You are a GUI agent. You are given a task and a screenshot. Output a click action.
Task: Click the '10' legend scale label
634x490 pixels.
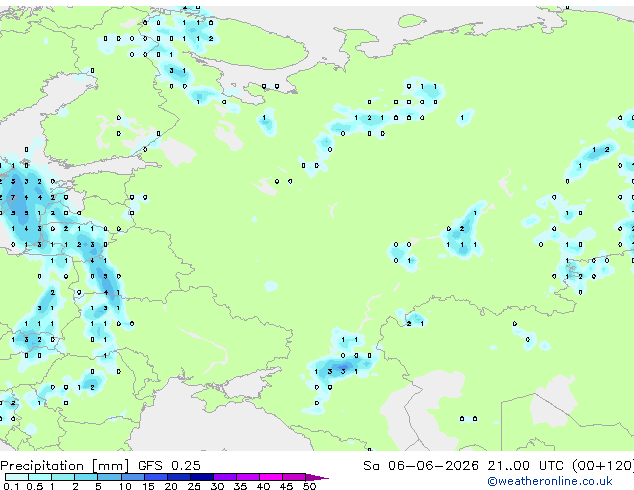[x=125, y=486]
